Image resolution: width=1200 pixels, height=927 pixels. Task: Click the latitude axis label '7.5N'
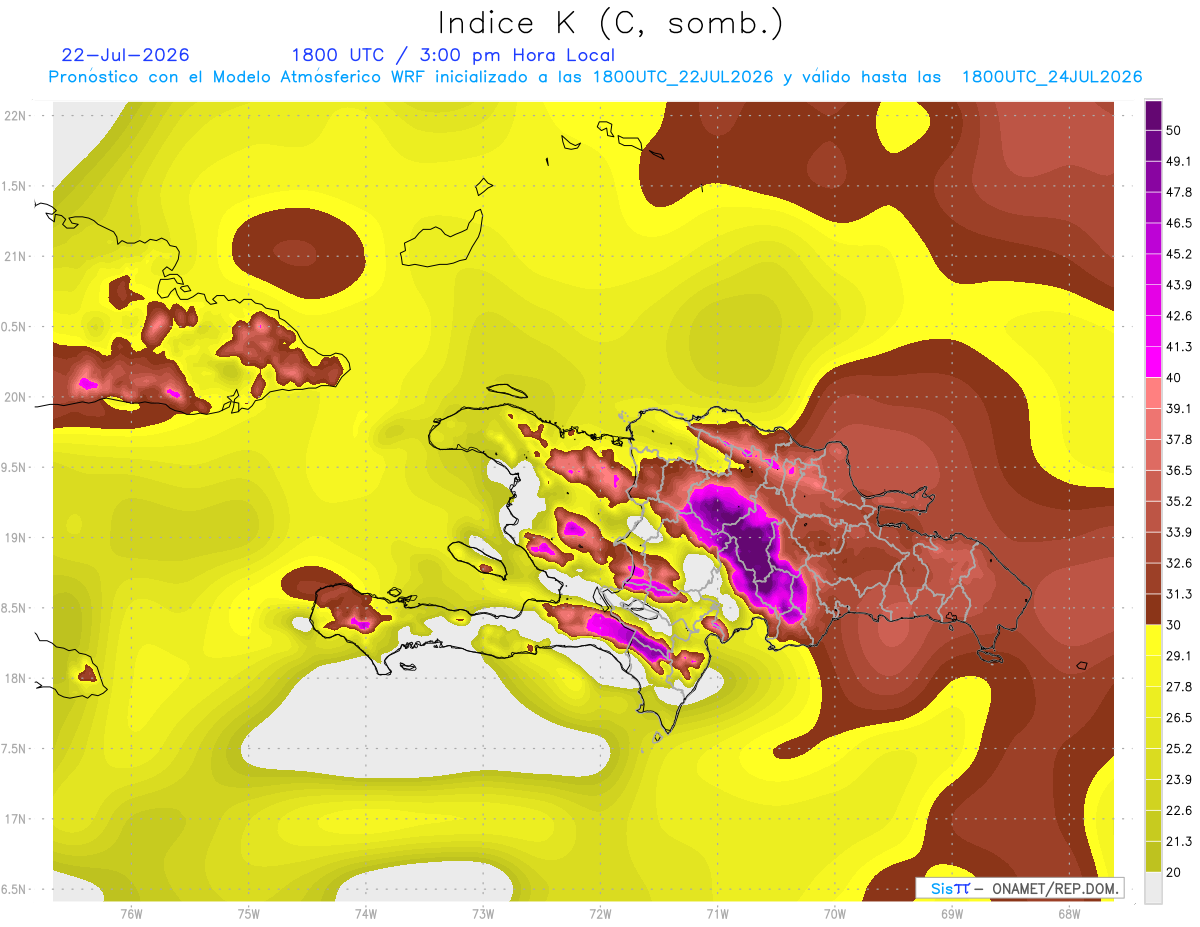tap(15, 749)
